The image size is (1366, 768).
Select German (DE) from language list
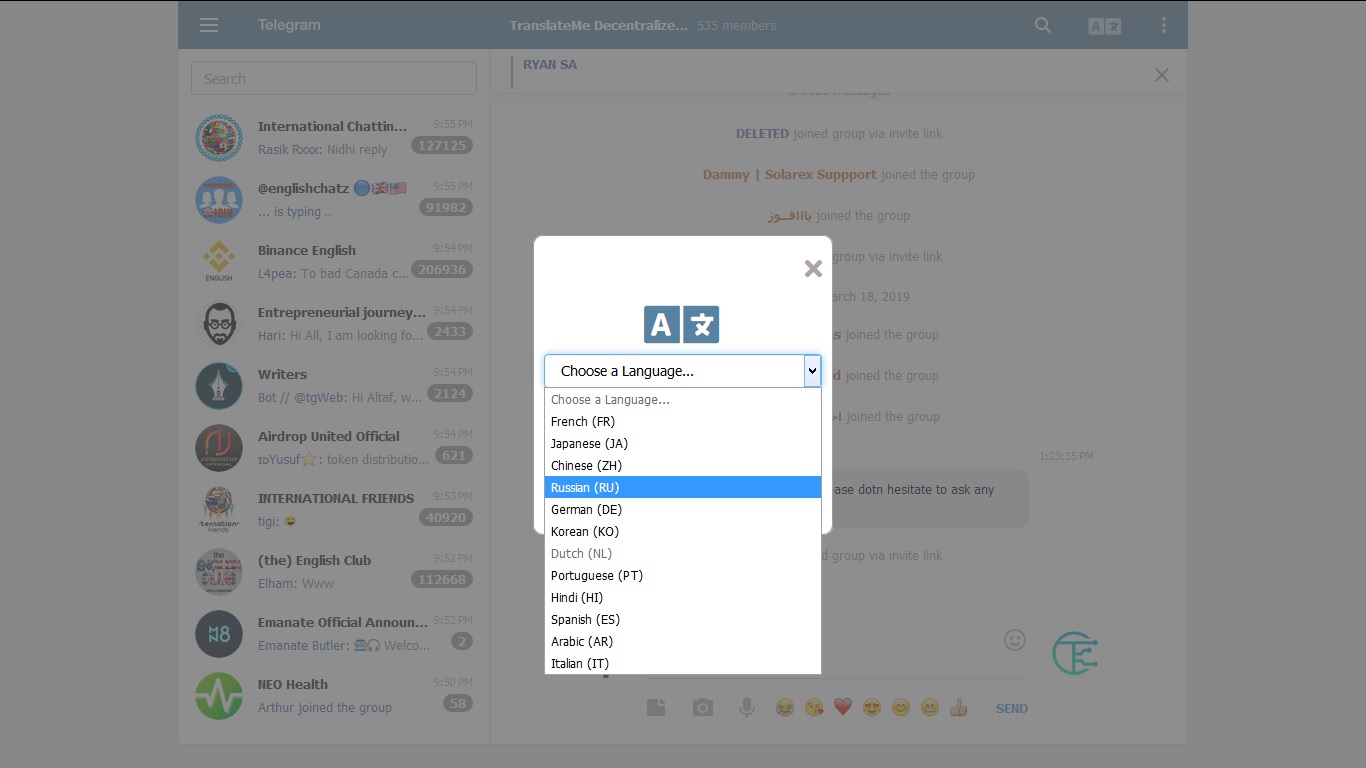(x=683, y=509)
